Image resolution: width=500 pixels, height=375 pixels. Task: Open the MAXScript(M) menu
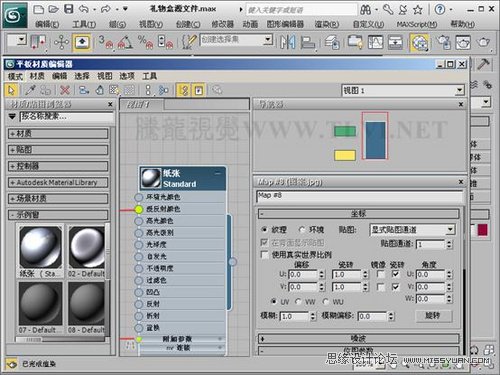pyautogui.click(x=417, y=24)
